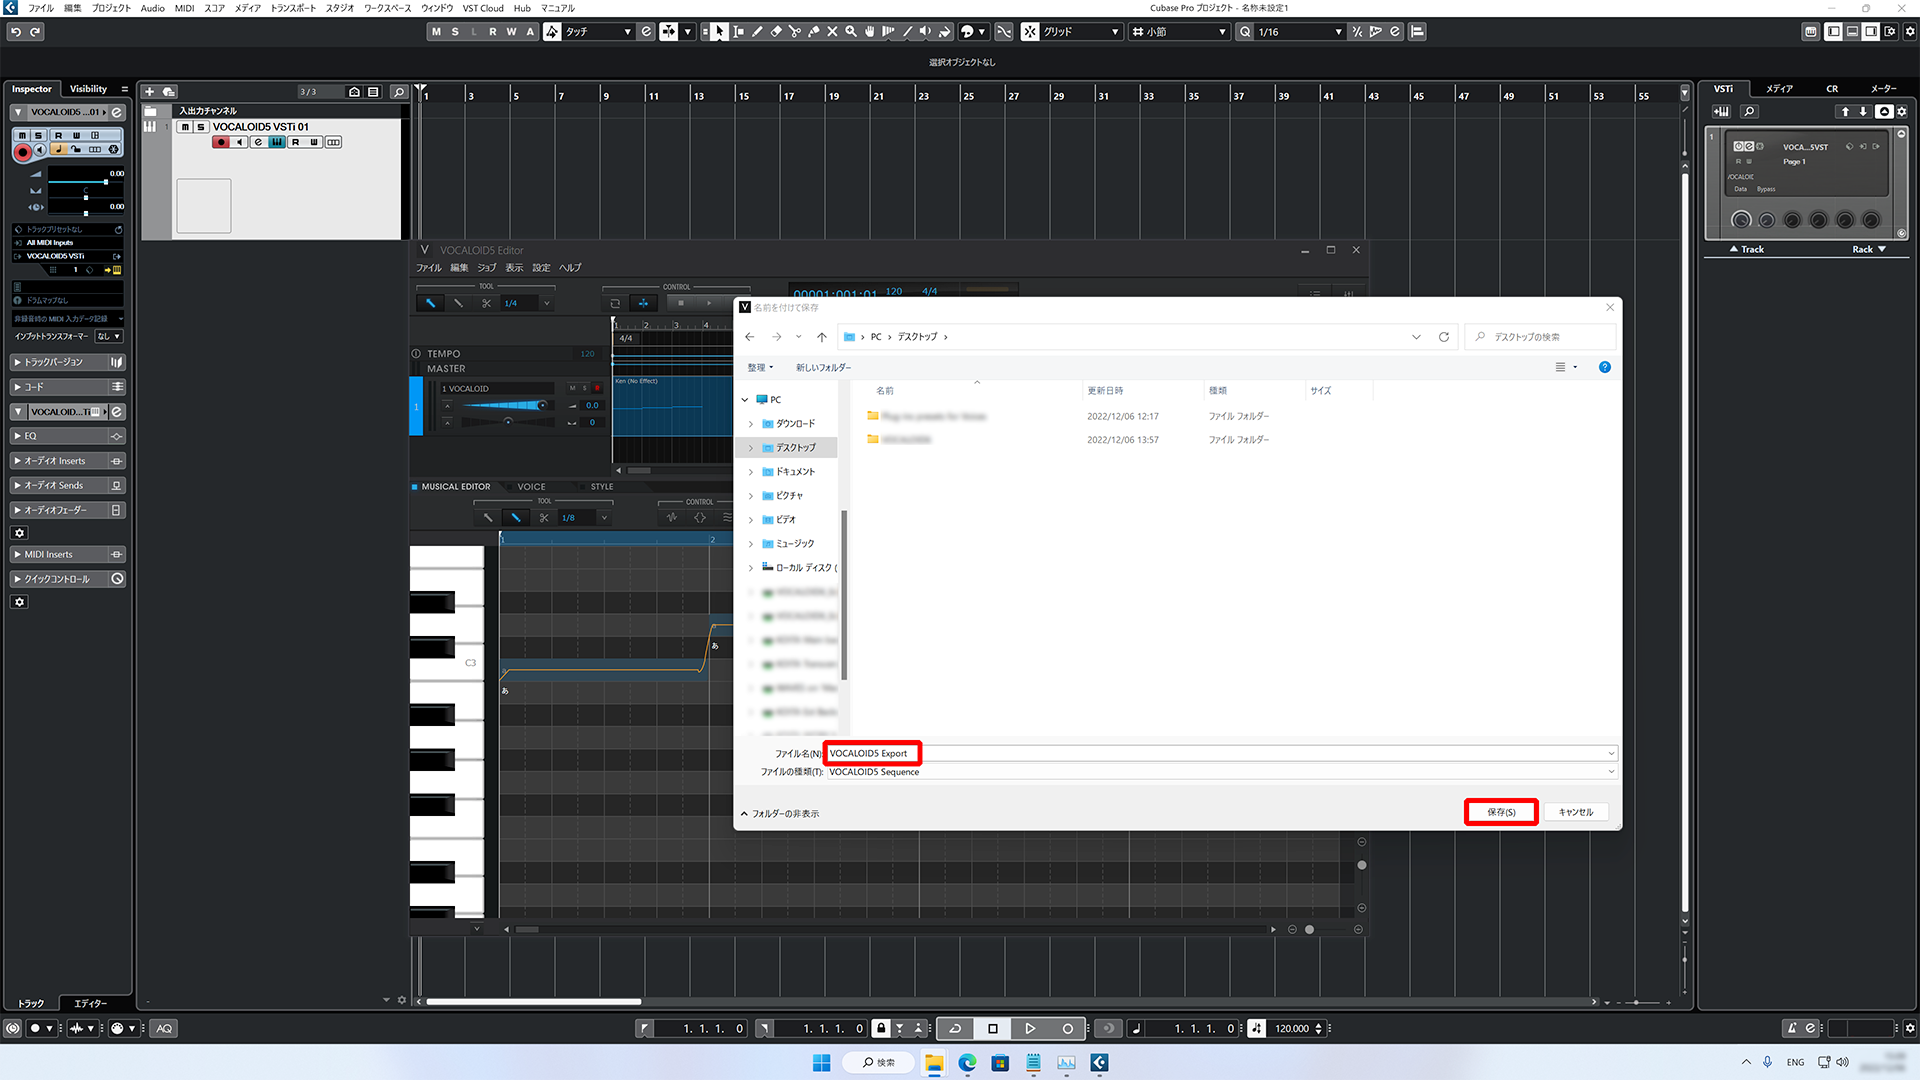Activate the Play (speaker) tool in the toolbar
Image resolution: width=1920 pixels, height=1080 pixels.
[926, 31]
